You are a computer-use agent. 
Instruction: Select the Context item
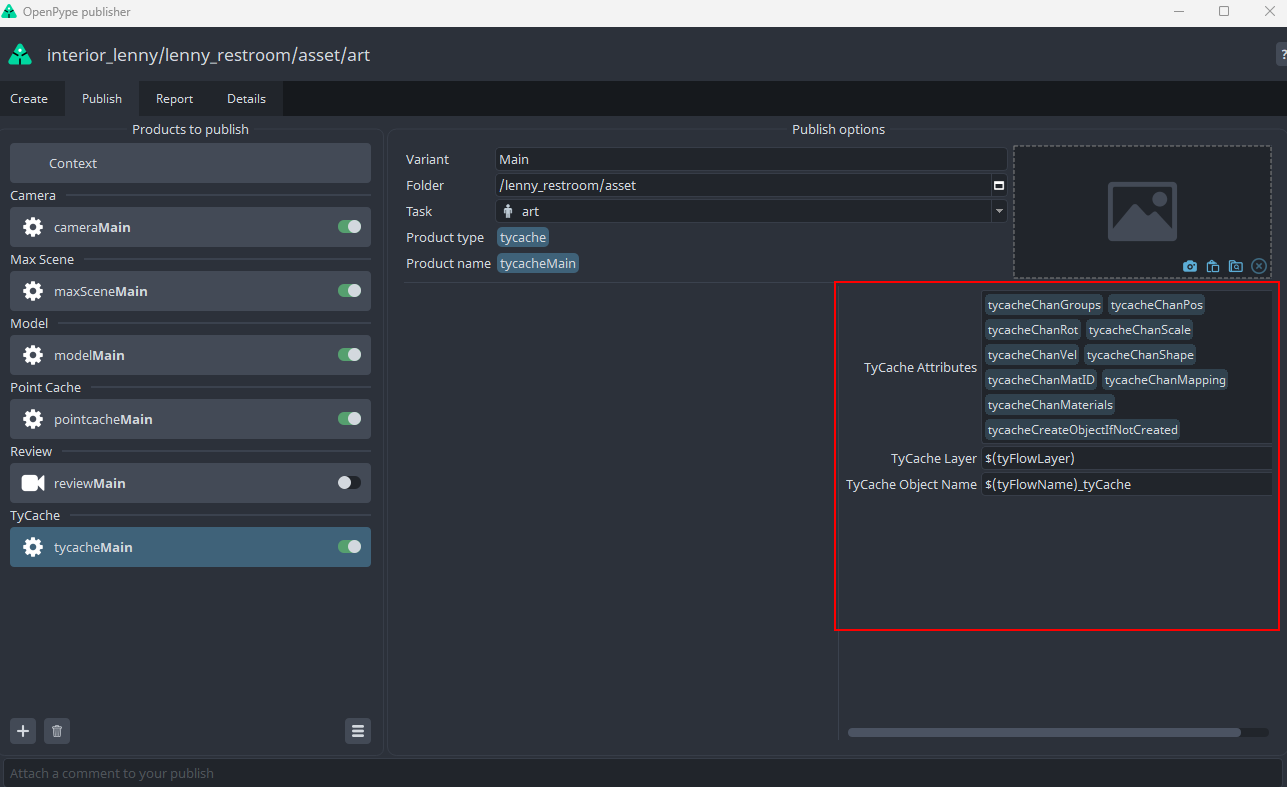pyautogui.click(x=190, y=163)
